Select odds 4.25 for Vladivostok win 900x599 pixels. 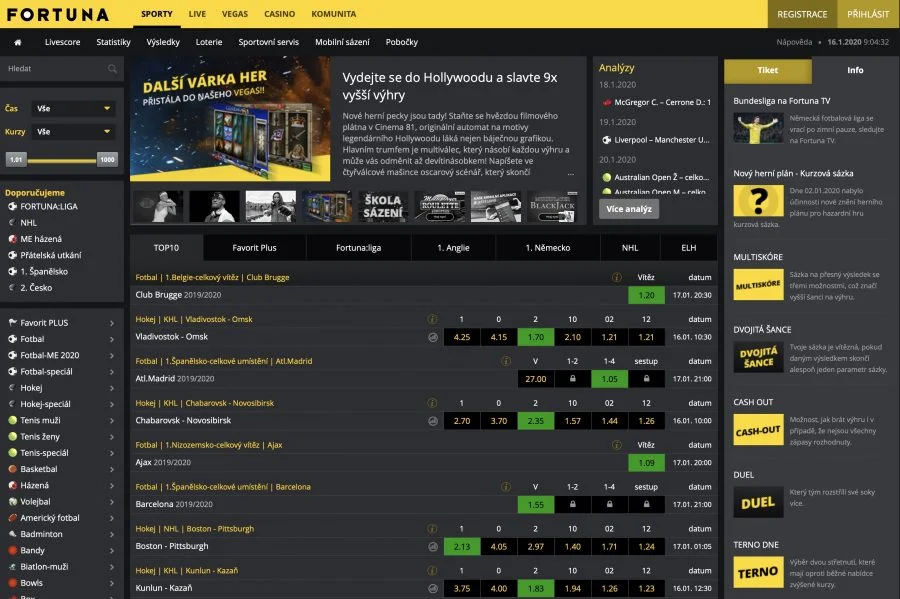(462, 337)
